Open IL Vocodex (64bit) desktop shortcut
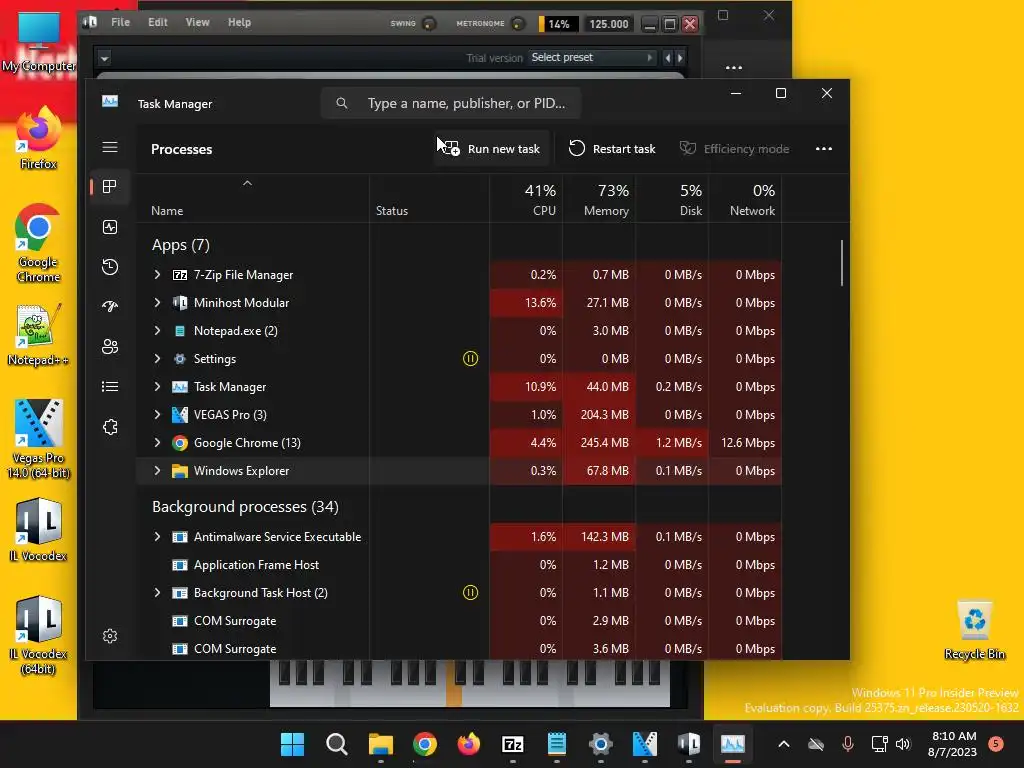 click(x=38, y=635)
